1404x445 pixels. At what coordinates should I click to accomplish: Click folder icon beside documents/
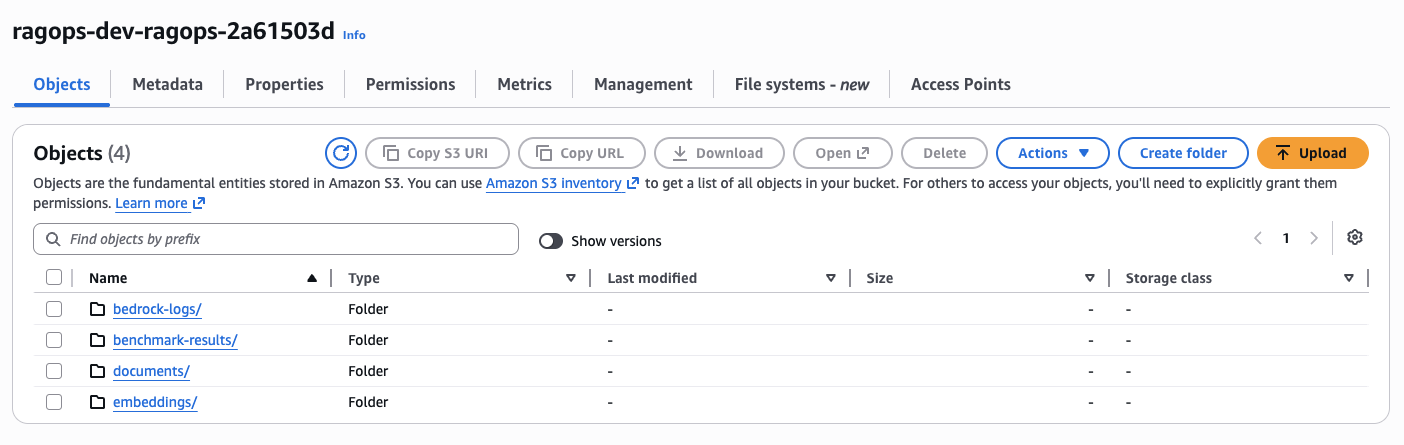click(x=97, y=371)
